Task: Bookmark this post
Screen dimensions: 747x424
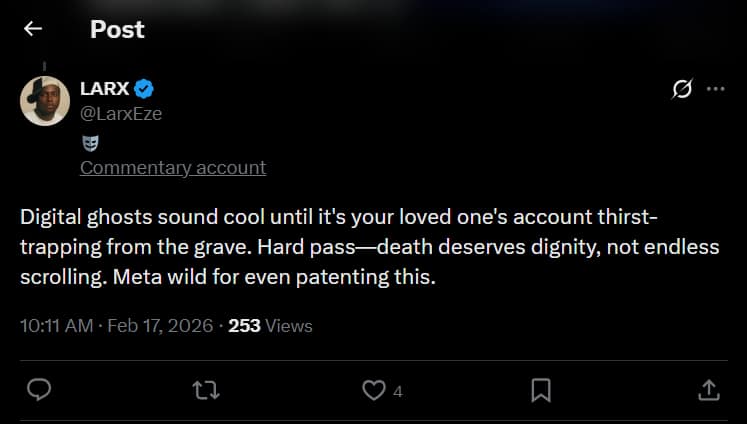Action: pos(540,390)
